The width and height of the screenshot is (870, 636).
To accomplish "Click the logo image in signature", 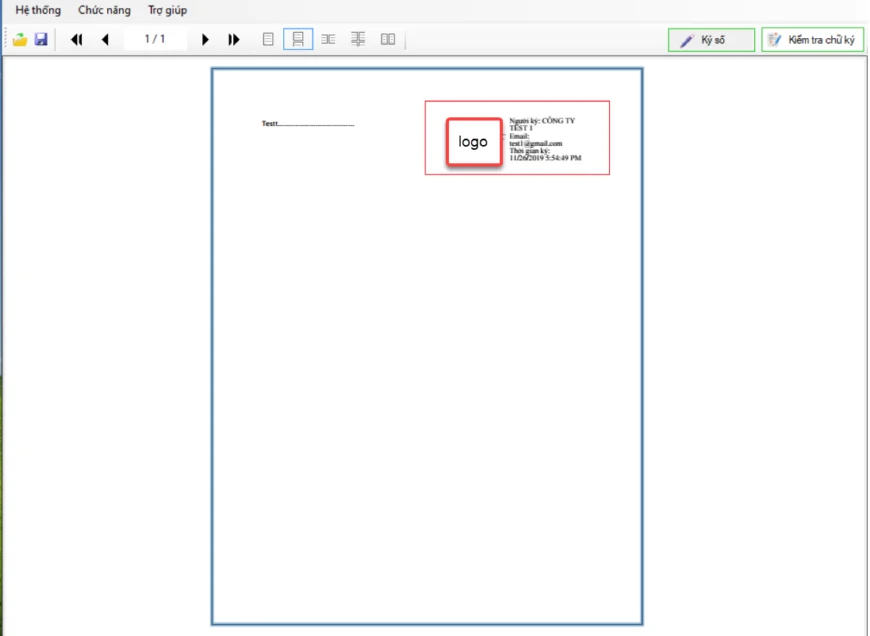I will [474, 142].
